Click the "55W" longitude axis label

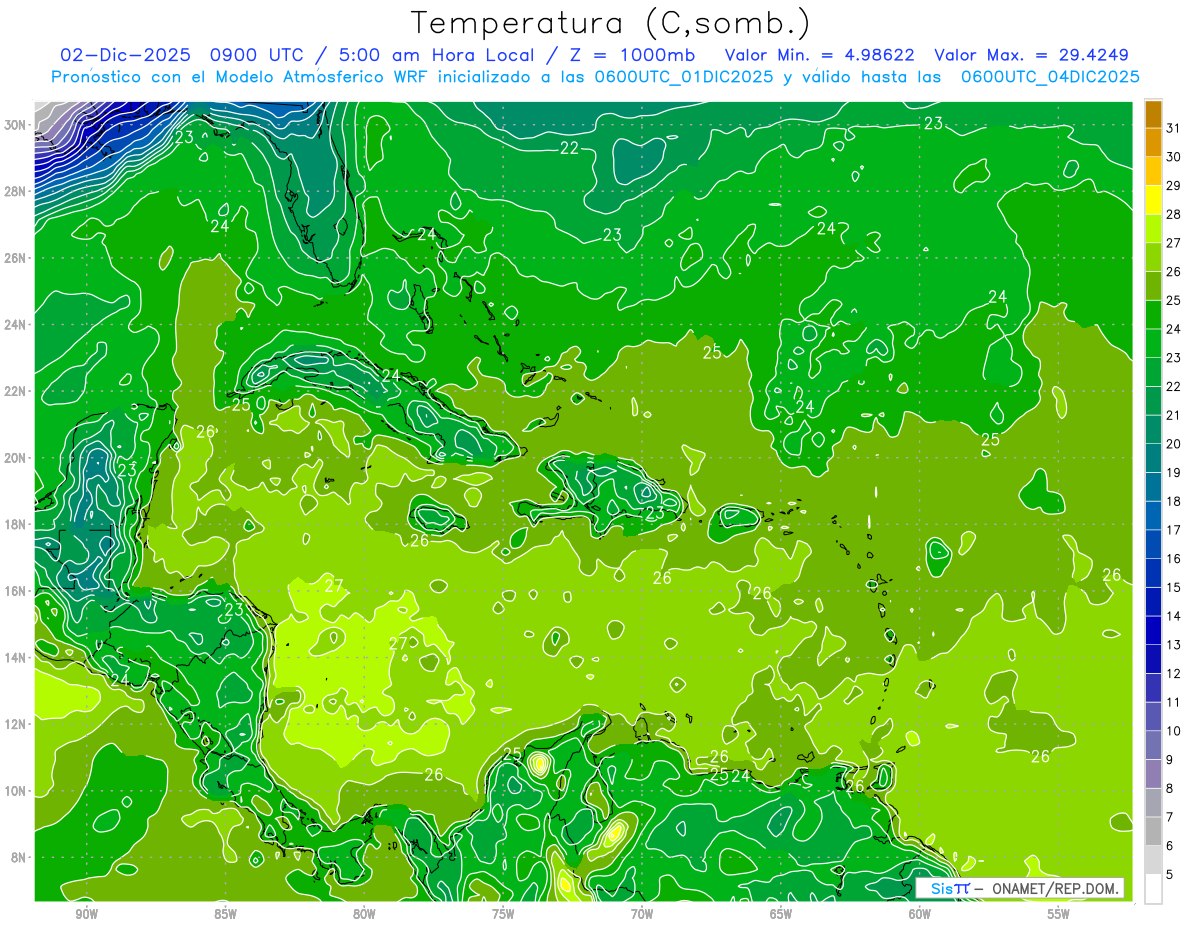1059,914
